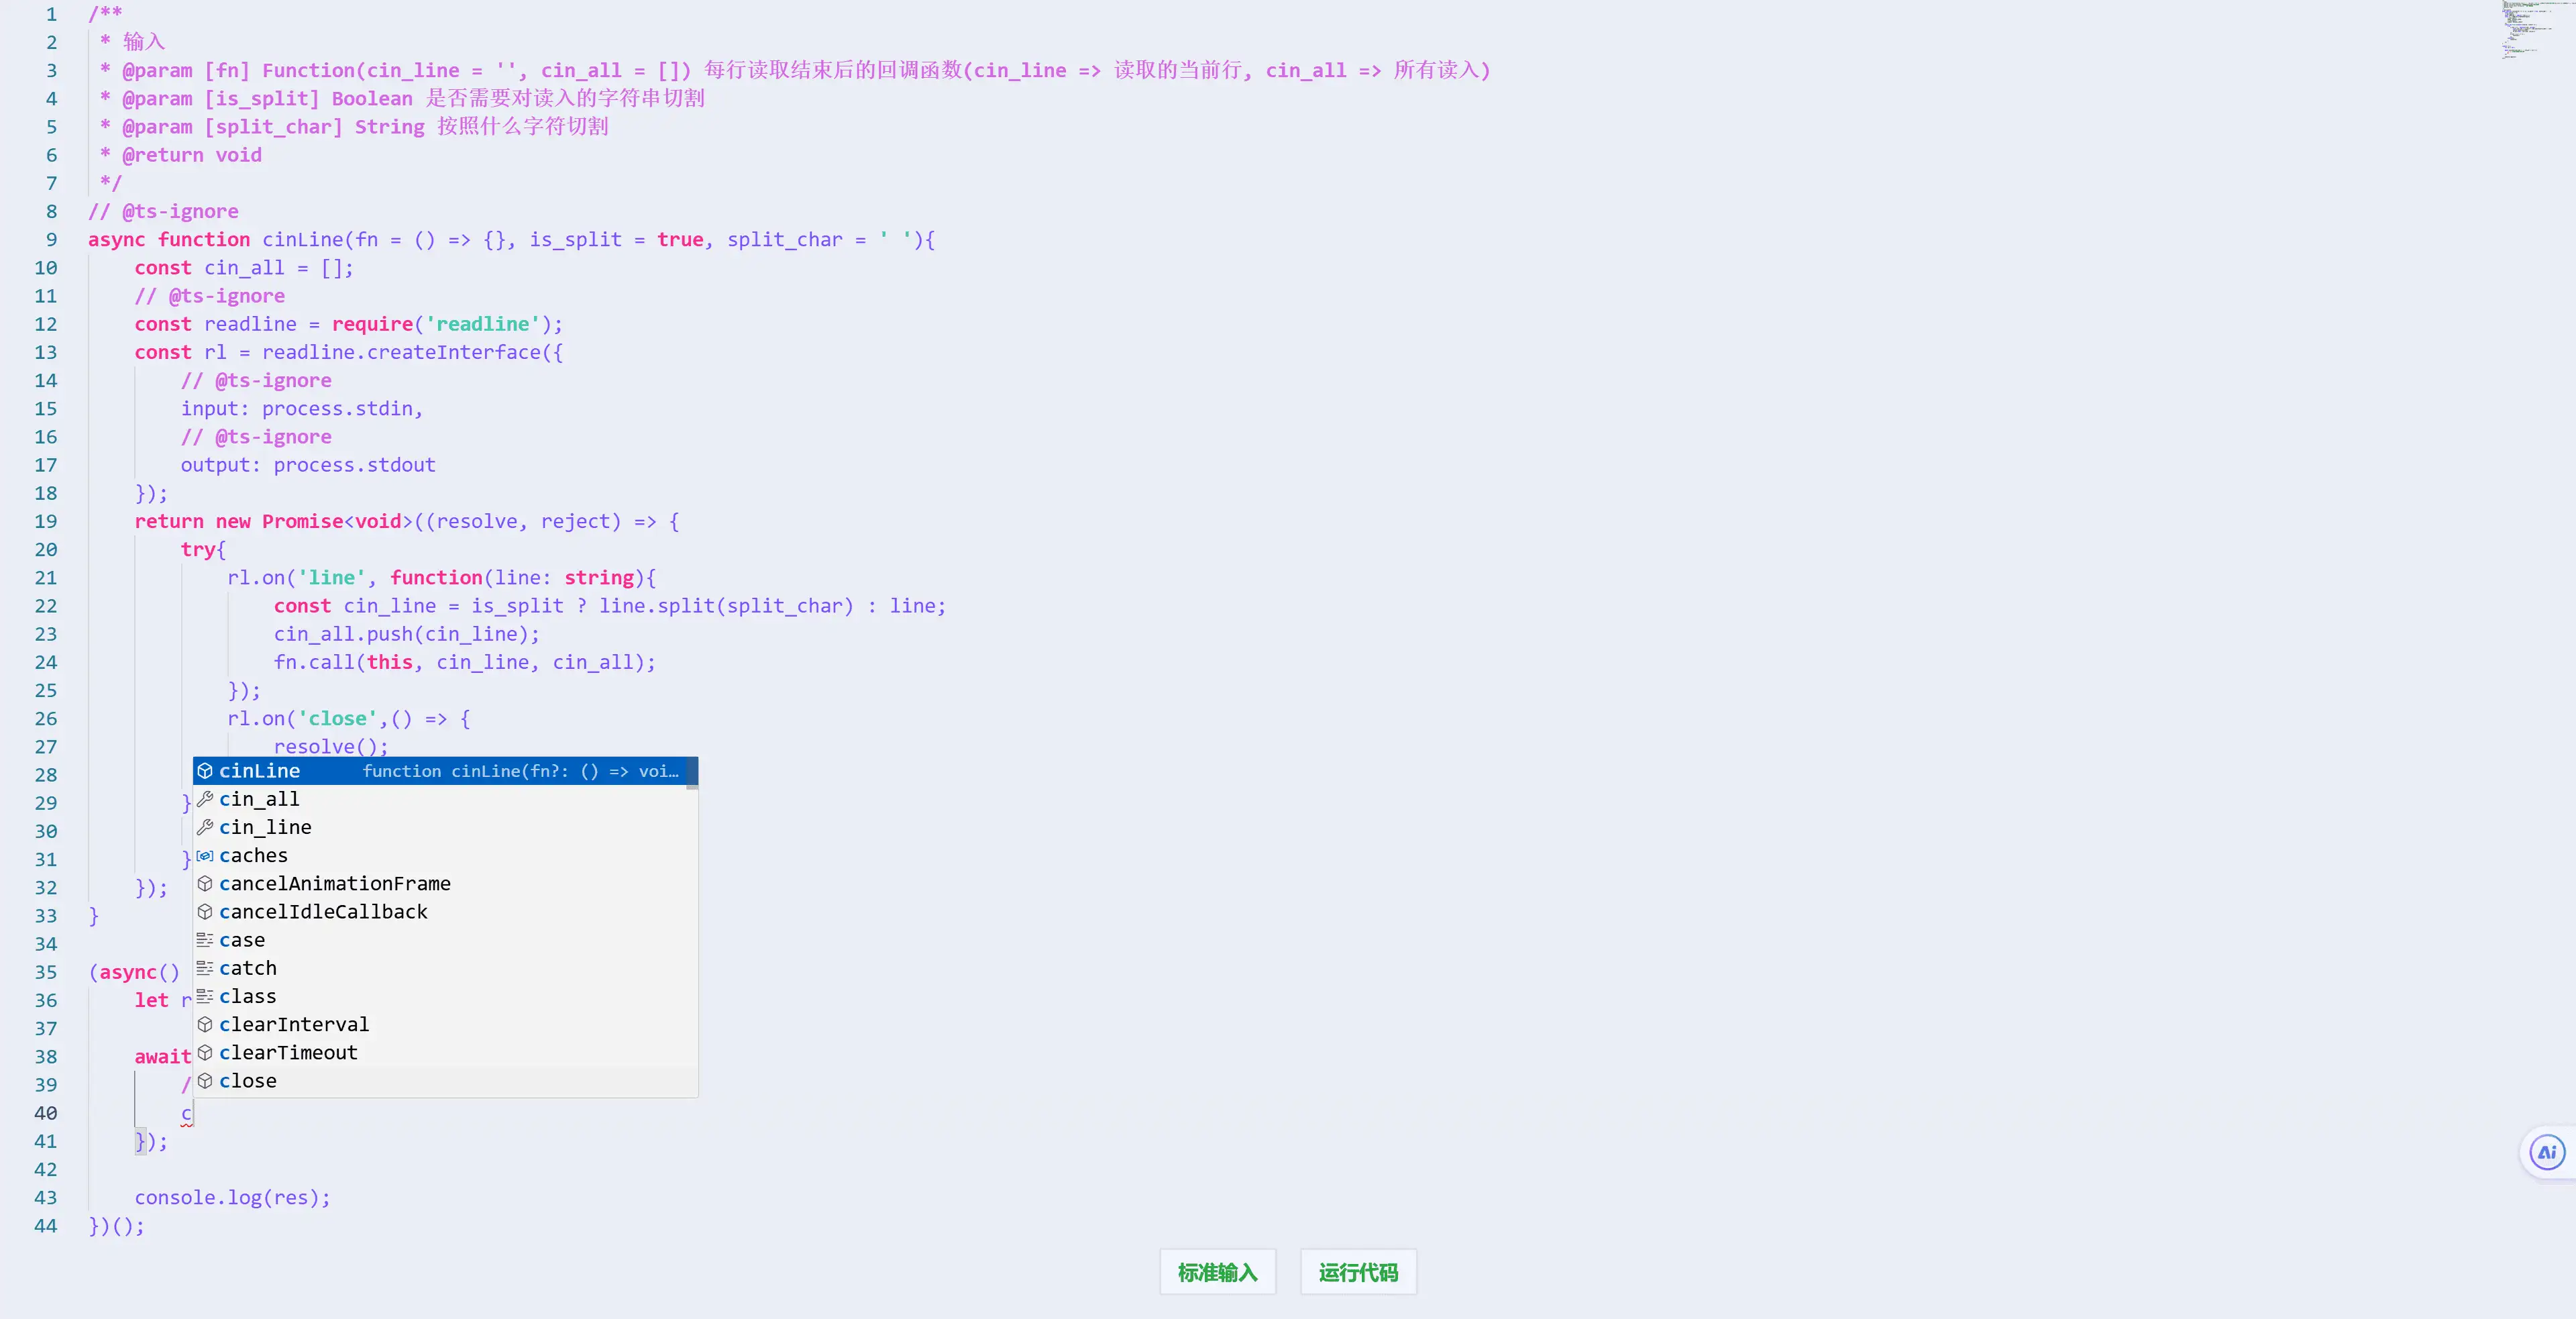The image size is (2576, 1319).
Task: Click the 运行代码 run button
Action: tap(1358, 1272)
